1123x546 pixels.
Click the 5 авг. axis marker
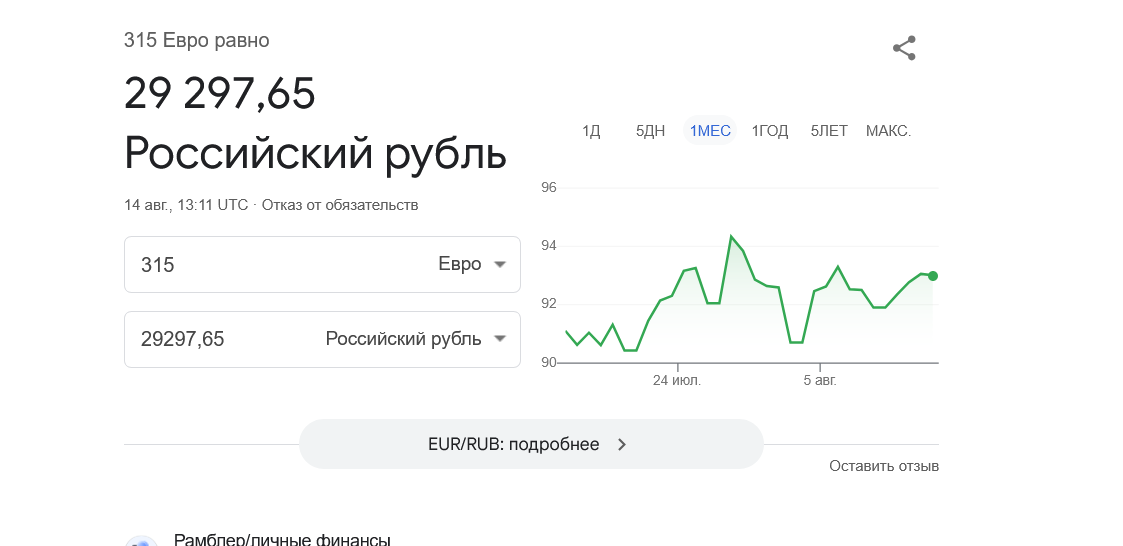pyautogui.click(x=820, y=380)
